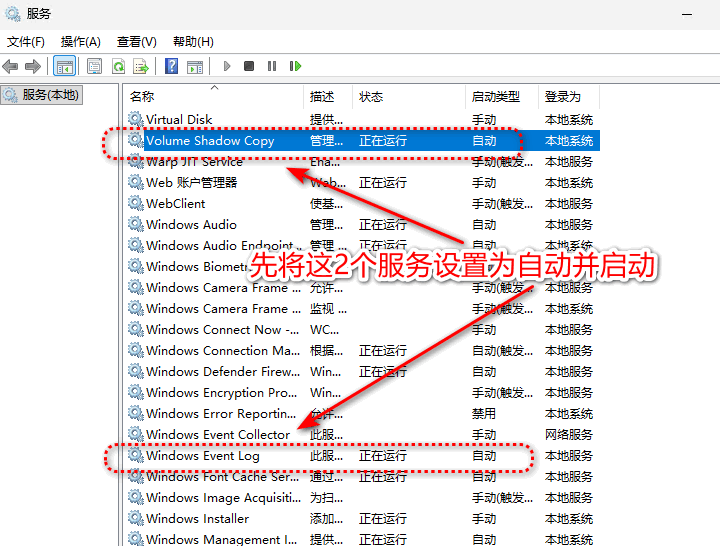Click the gear icon beside Virtual Disk
Image resolution: width=720 pixels, height=546 pixels.
coord(135,119)
